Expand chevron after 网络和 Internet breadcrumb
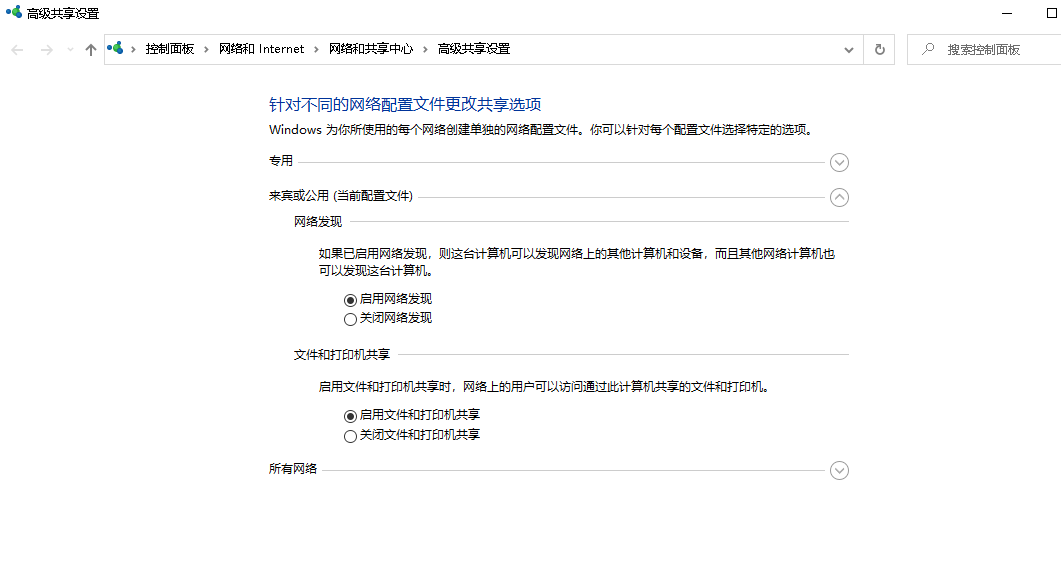 pyautogui.click(x=316, y=49)
